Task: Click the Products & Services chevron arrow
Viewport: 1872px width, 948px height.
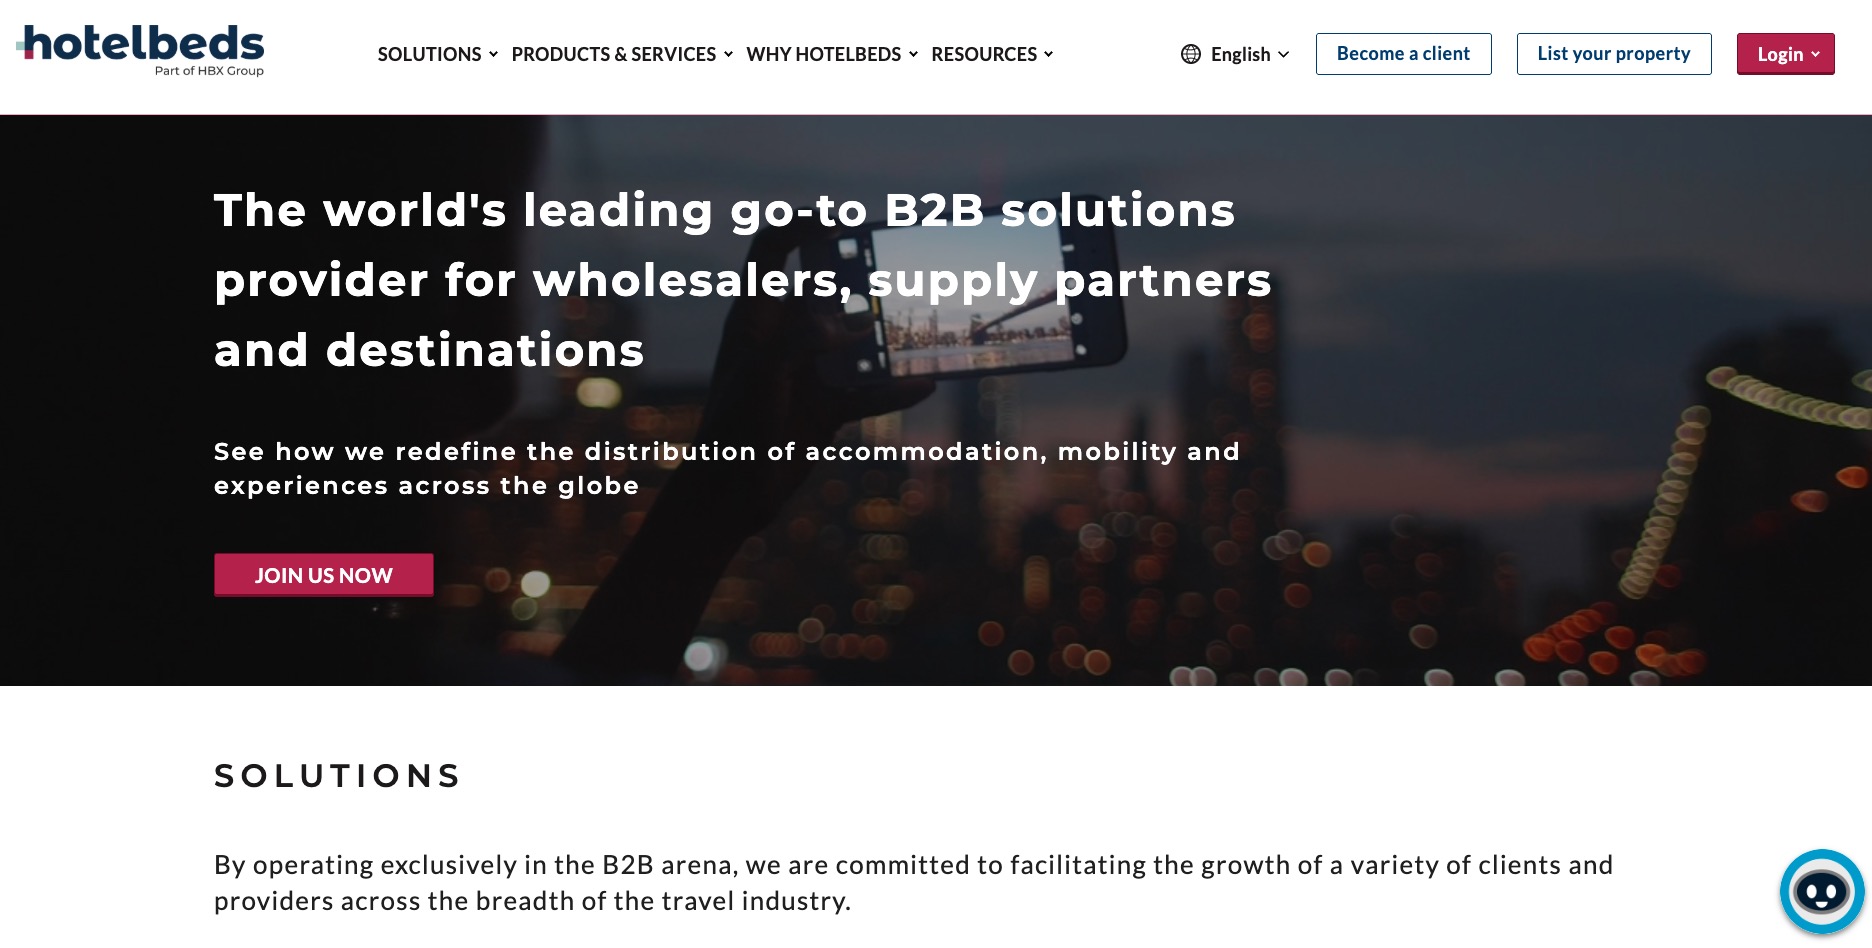Action: [728, 54]
